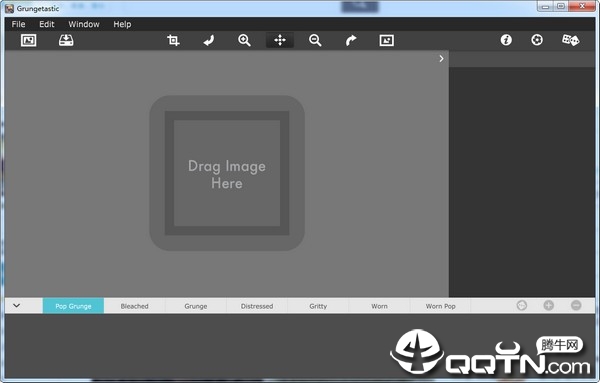Select the Crop tool
The width and height of the screenshot is (600, 383).
pos(173,40)
